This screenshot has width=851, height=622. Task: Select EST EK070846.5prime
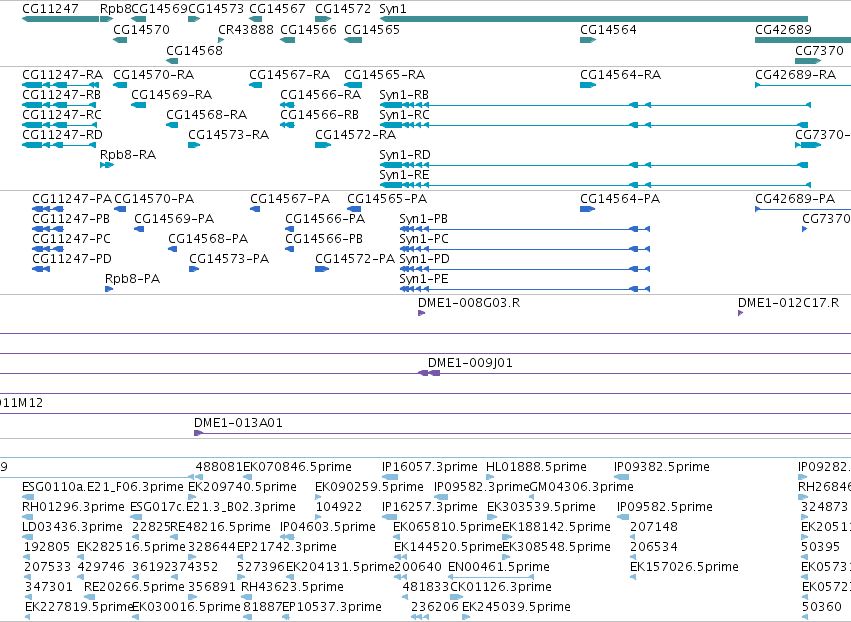[297, 467]
